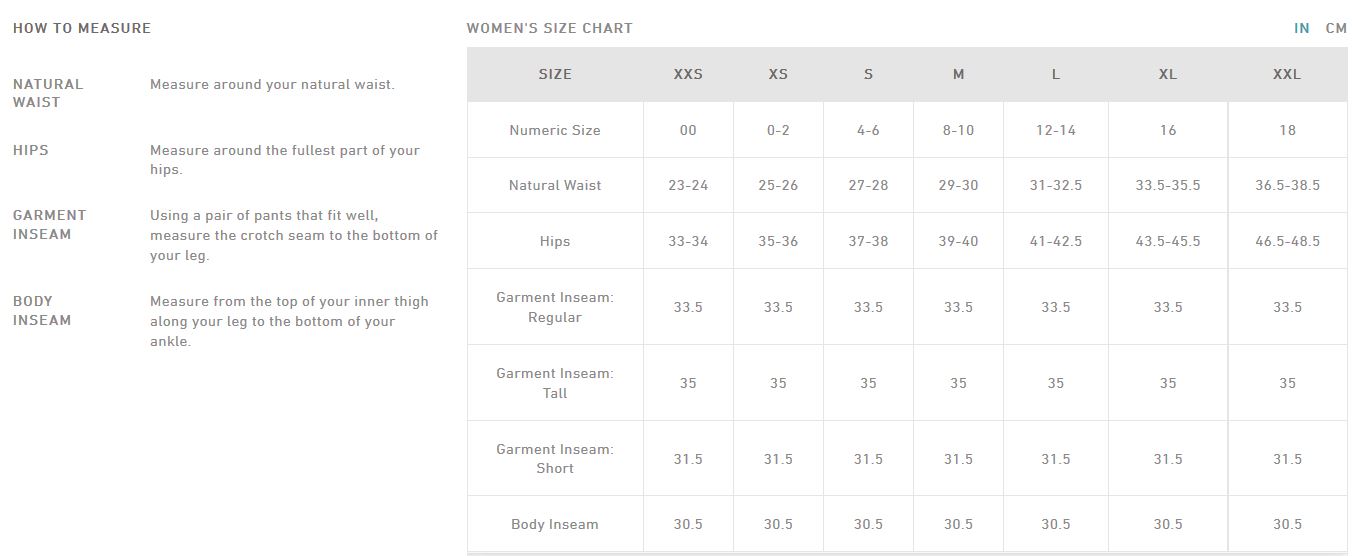The image size is (1352, 556).
Task: Switch units to IN
Action: click(x=1301, y=28)
